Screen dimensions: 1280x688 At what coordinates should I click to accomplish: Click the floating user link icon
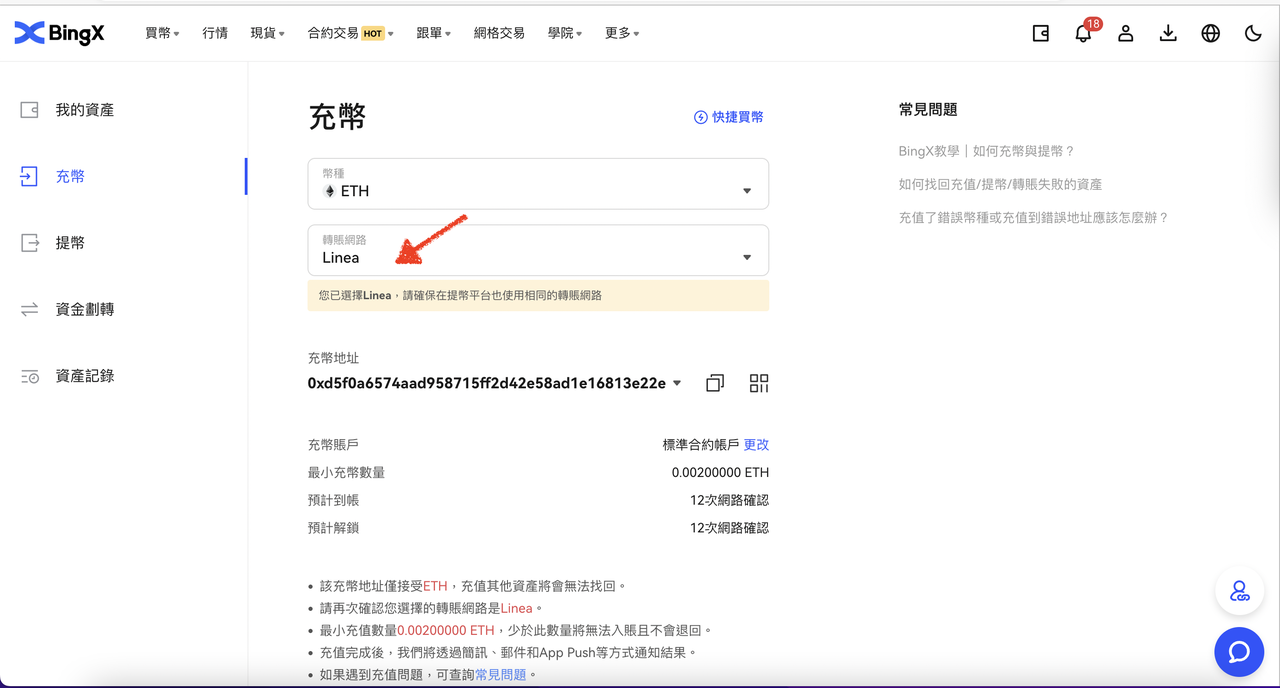click(x=1240, y=592)
